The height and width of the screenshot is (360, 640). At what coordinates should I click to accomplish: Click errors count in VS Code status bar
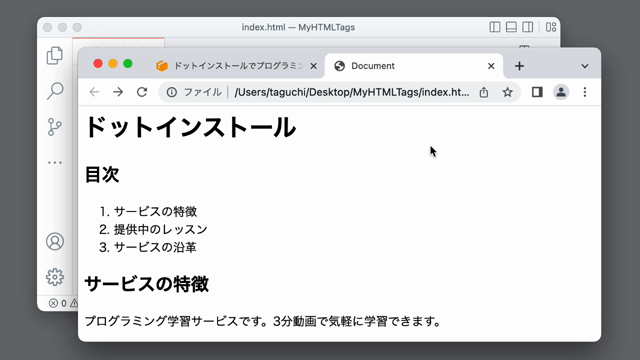pyautogui.click(x=58, y=303)
